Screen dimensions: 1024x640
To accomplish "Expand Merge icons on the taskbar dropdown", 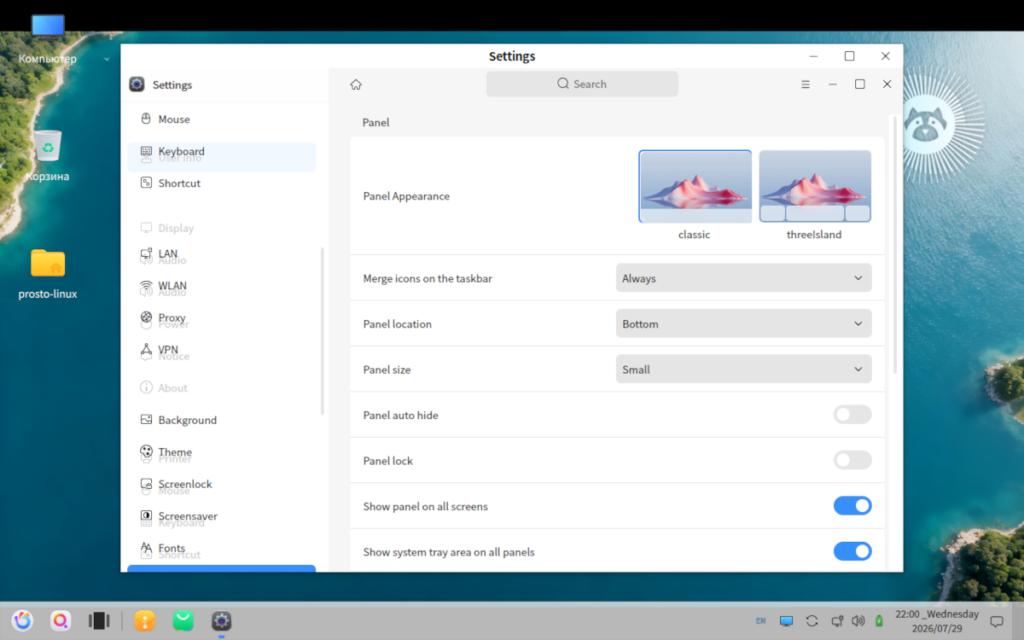I will 743,278.
